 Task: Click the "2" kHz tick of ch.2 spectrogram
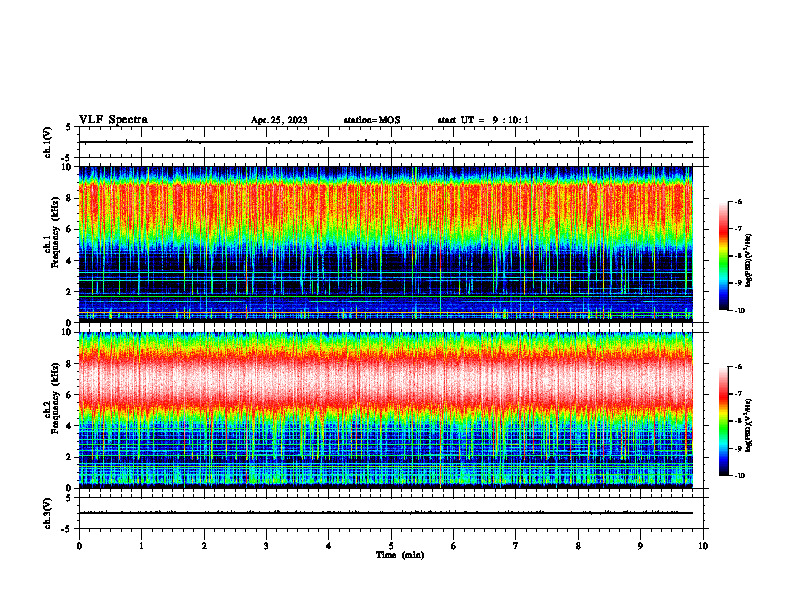point(70,457)
